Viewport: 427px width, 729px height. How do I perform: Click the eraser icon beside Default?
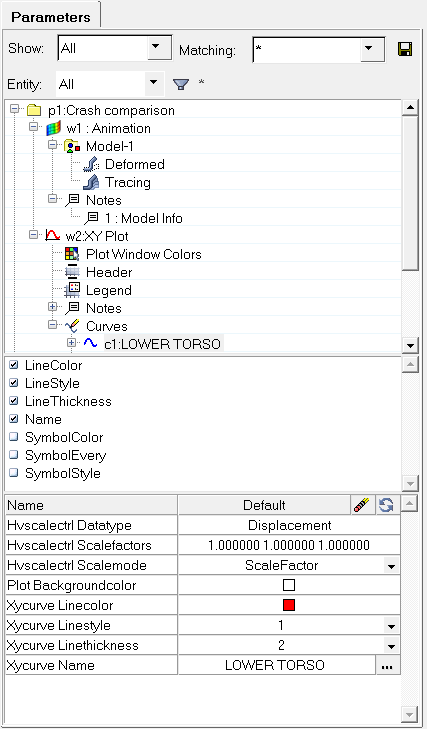pos(362,505)
